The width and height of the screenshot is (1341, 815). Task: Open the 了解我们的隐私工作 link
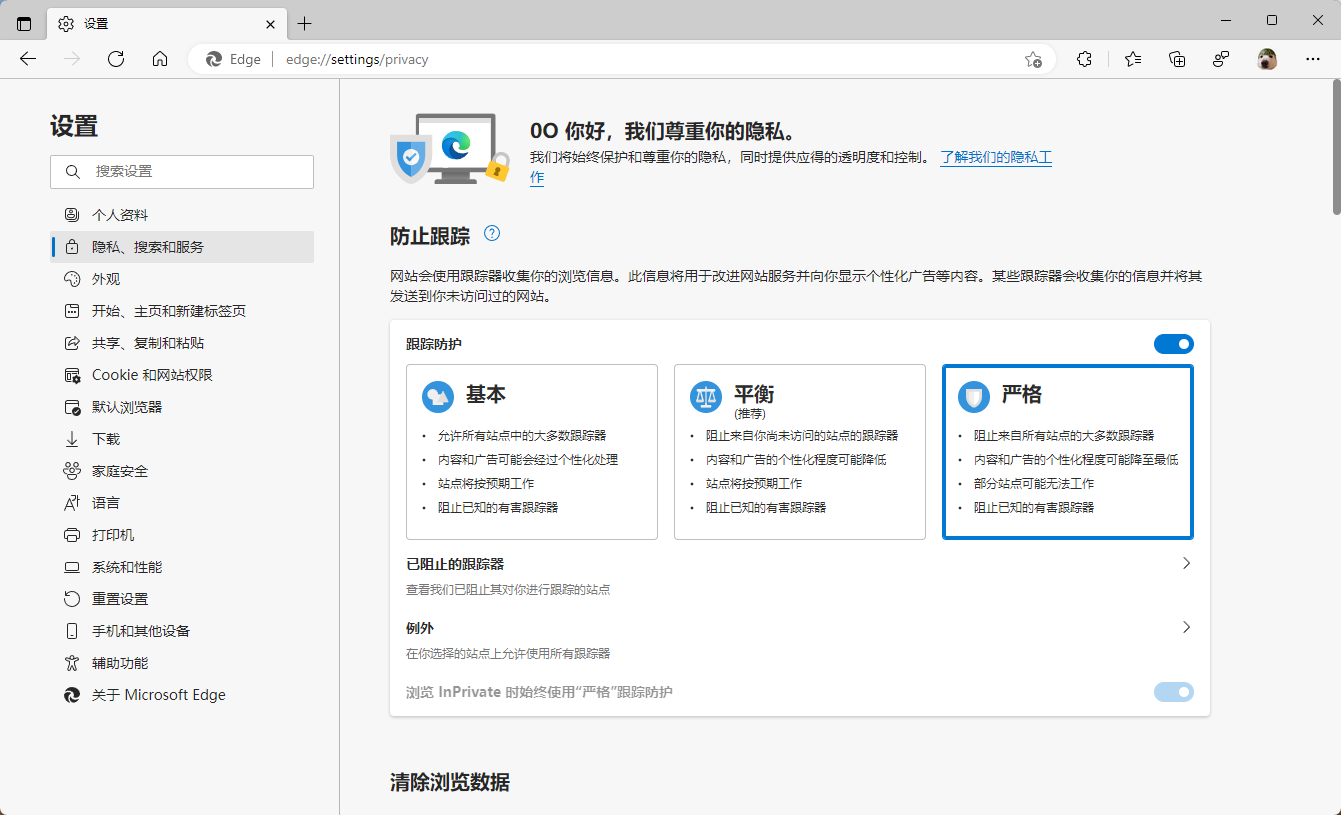[x=996, y=157]
